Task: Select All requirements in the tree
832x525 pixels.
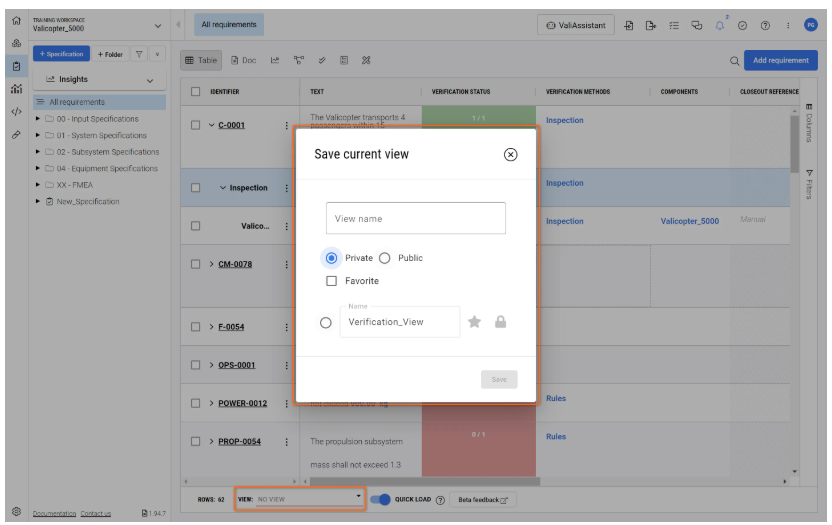Action: click(x=100, y=102)
